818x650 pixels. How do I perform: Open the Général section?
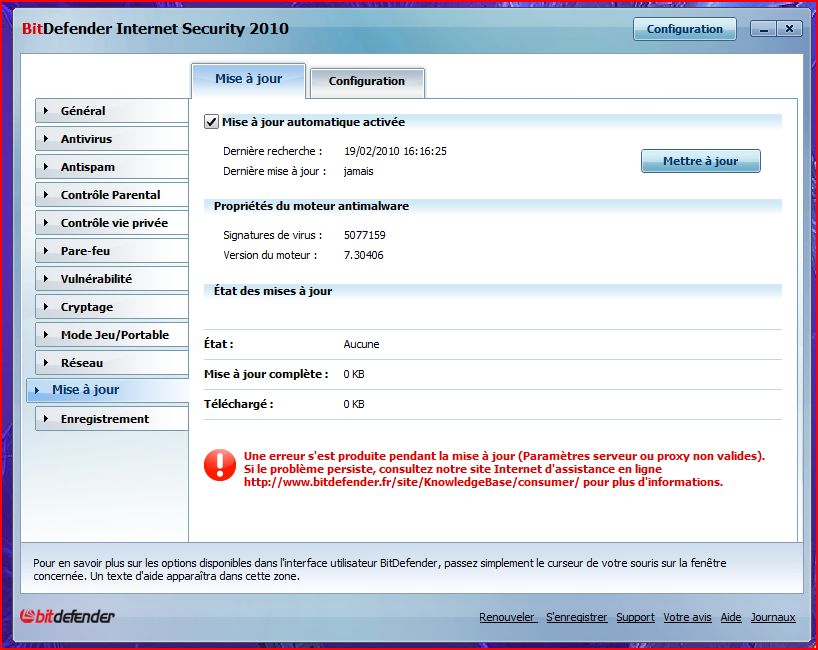point(112,111)
